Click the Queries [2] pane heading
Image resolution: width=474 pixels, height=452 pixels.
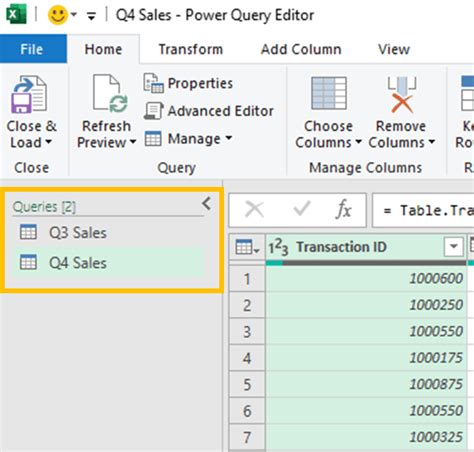tap(44, 207)
